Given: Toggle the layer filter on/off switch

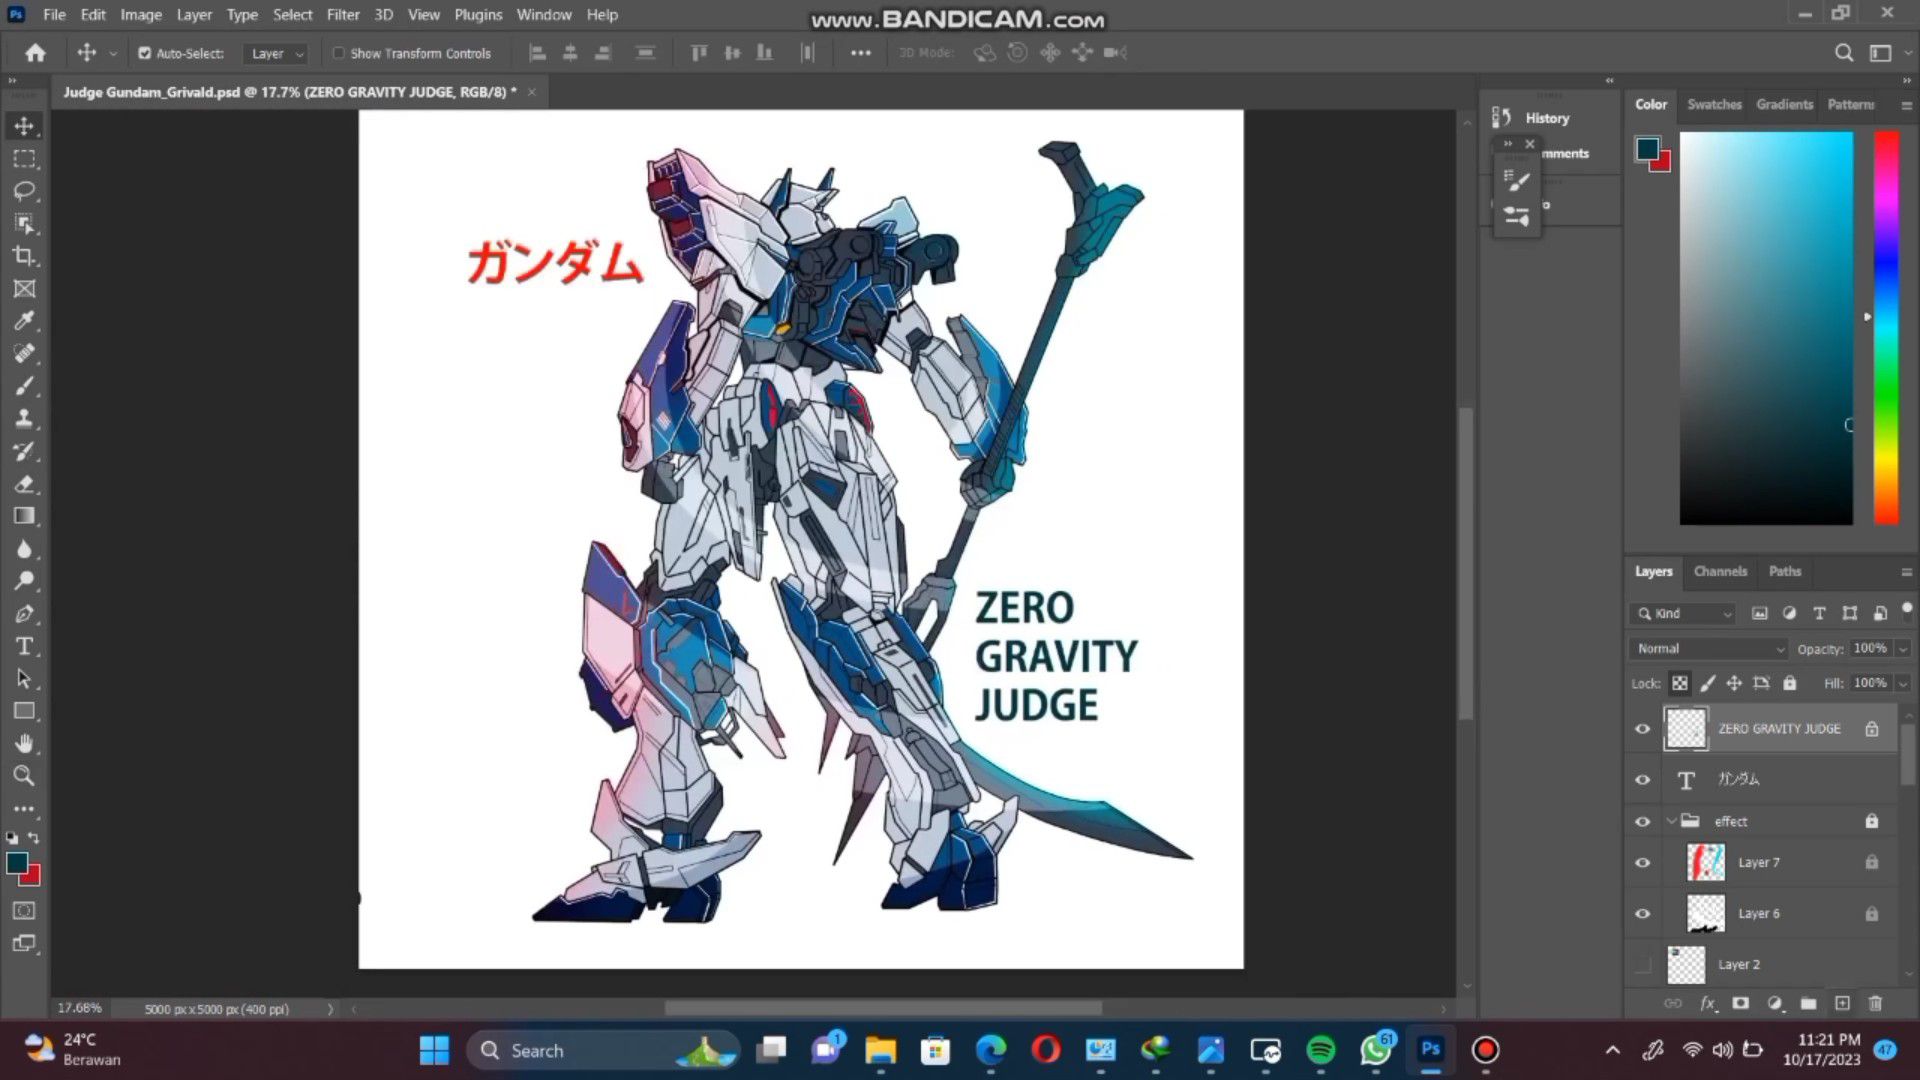Looking at the screenshot, I should [x=1907, y=608].
